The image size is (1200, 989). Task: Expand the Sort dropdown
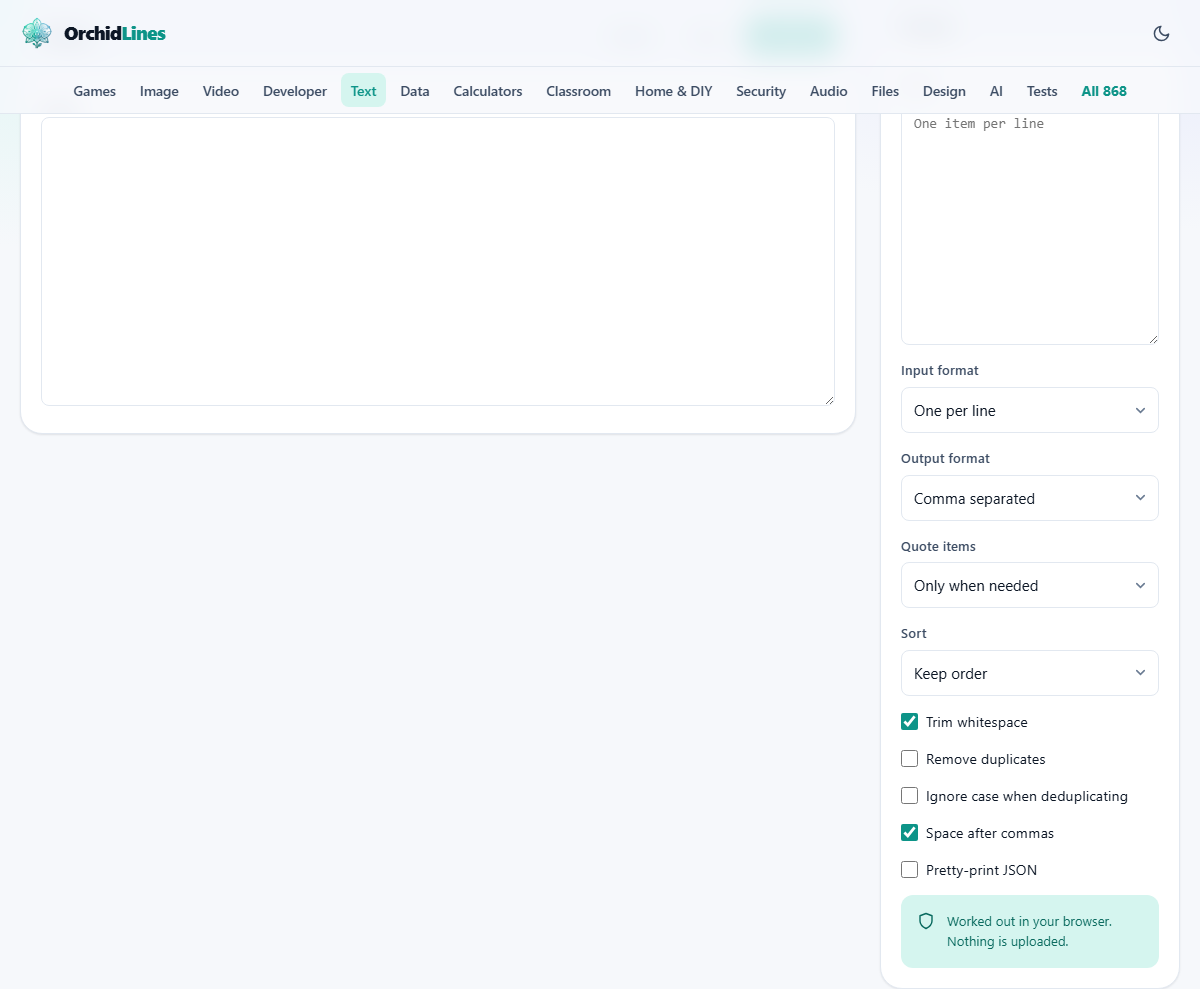tap(1030, 673)
